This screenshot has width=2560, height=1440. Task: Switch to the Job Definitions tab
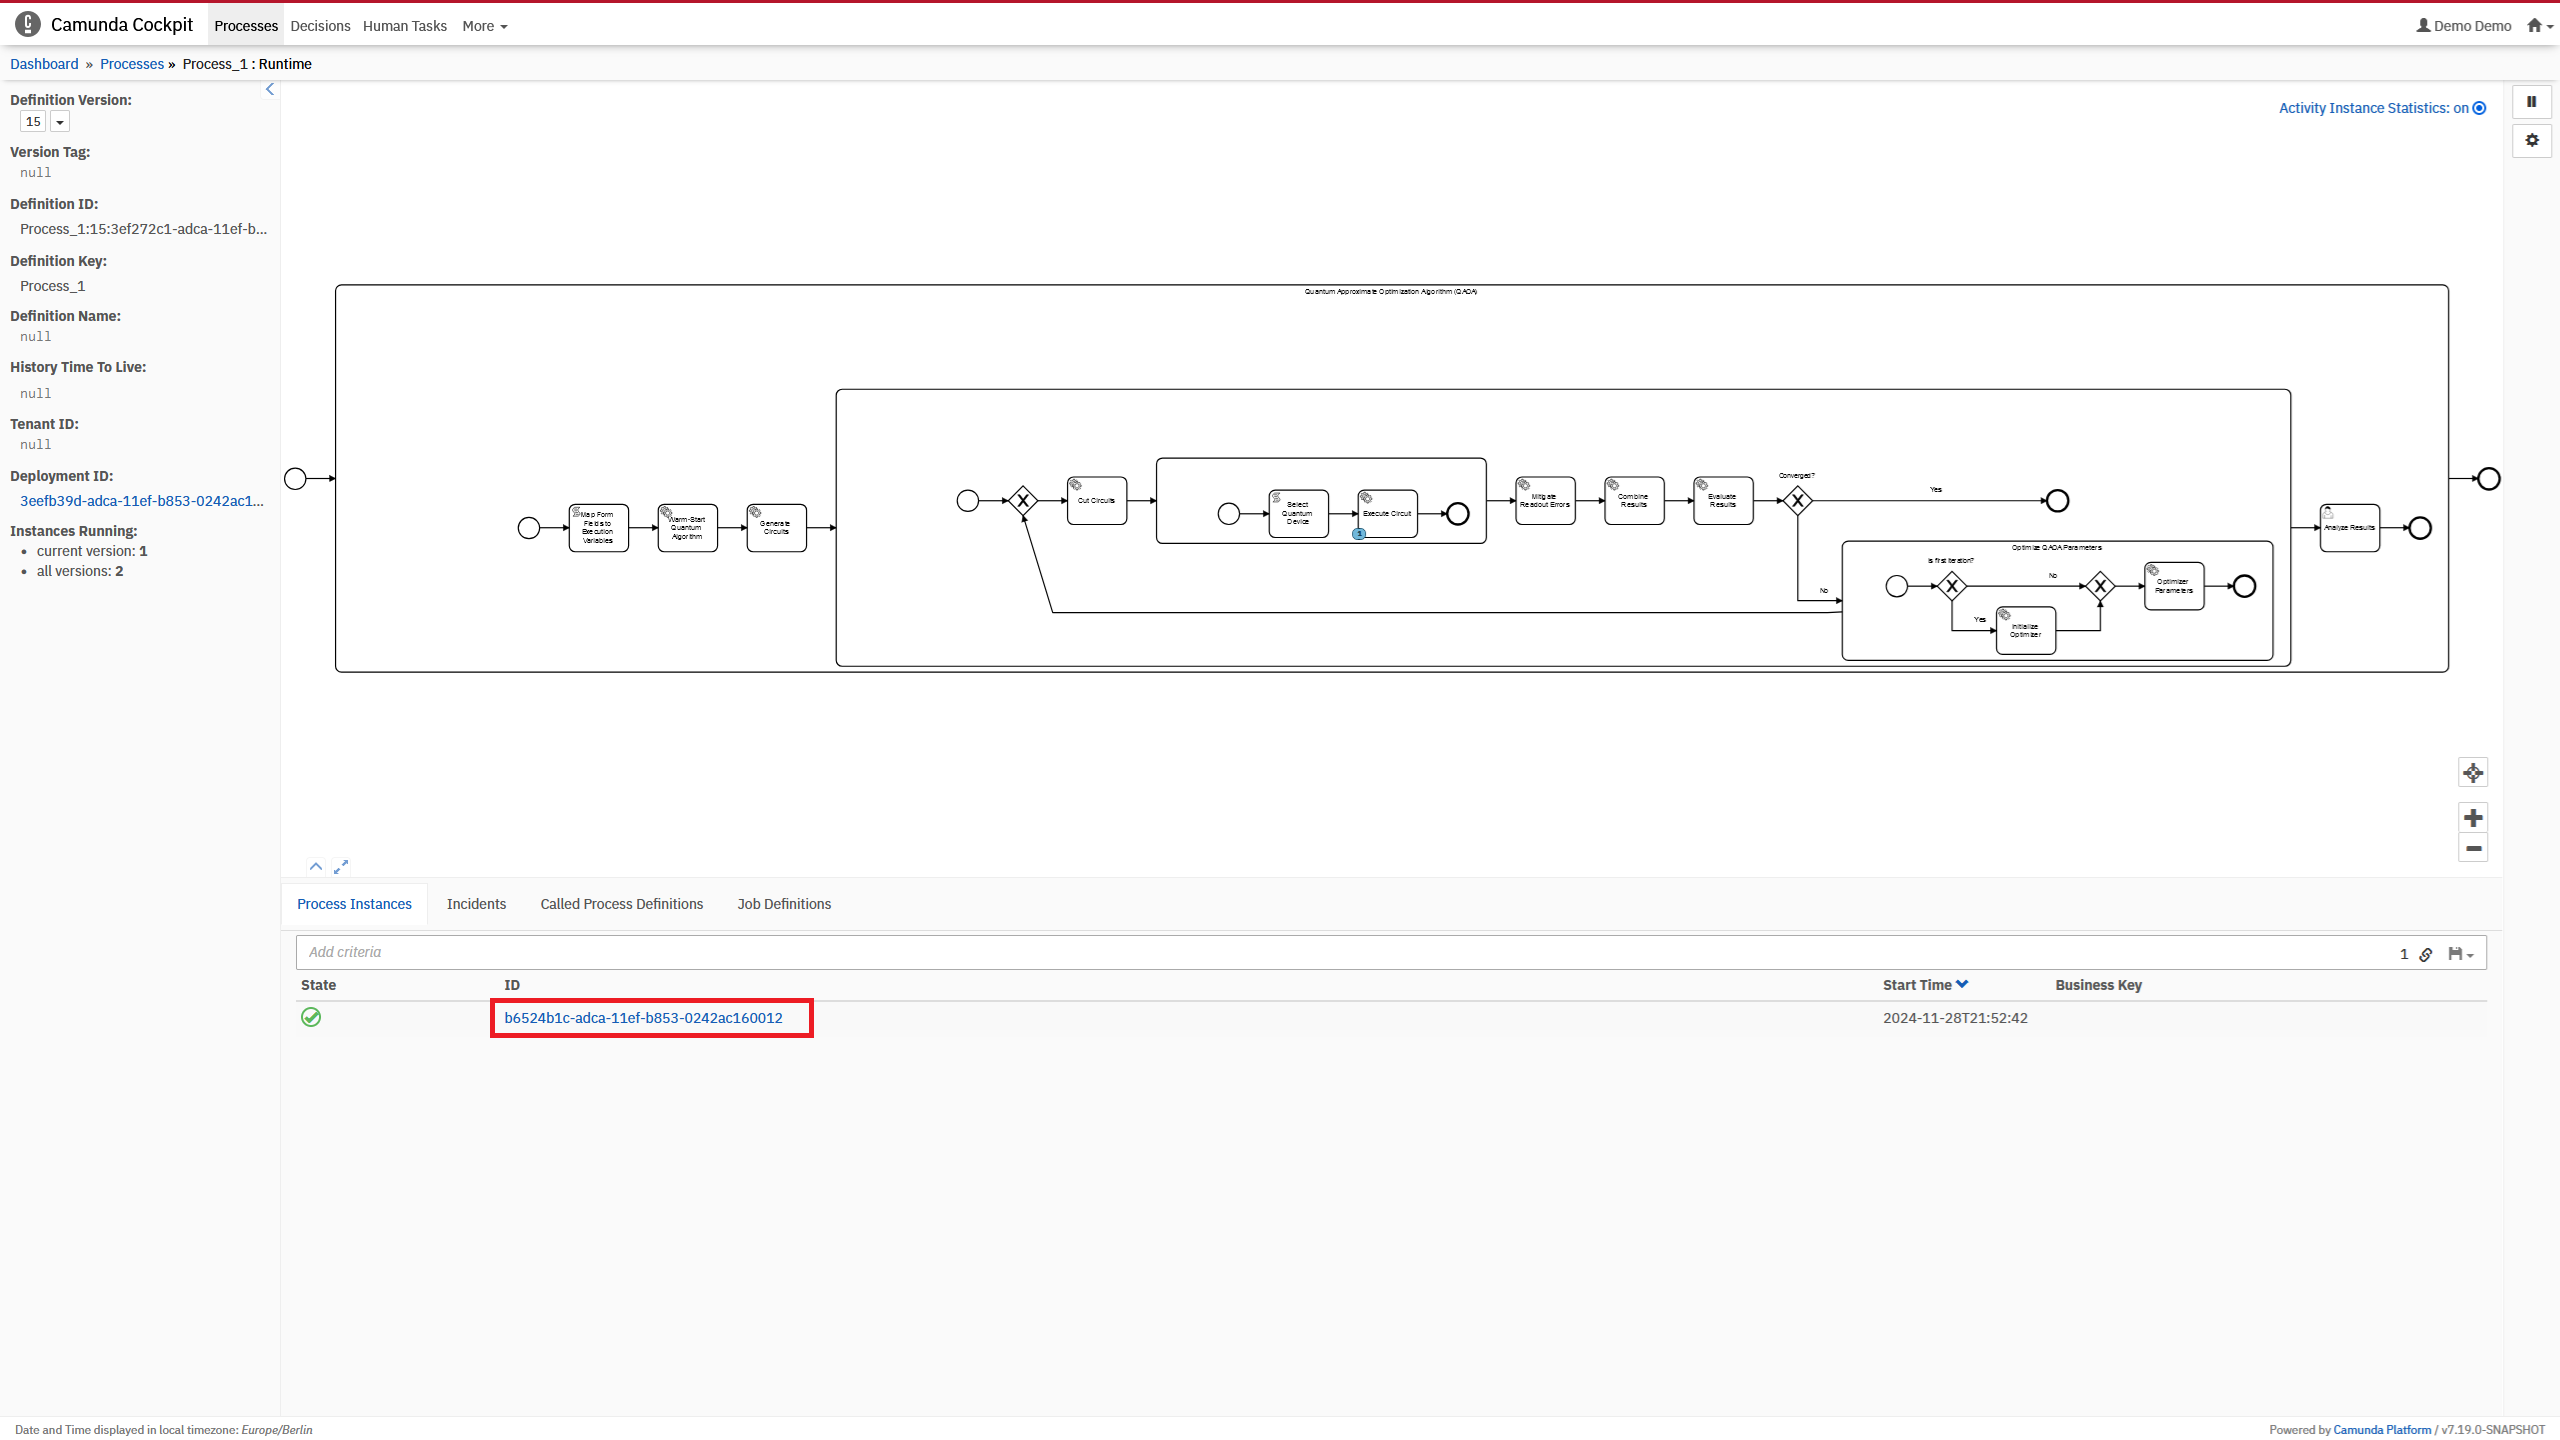click(x=784, y=904)
